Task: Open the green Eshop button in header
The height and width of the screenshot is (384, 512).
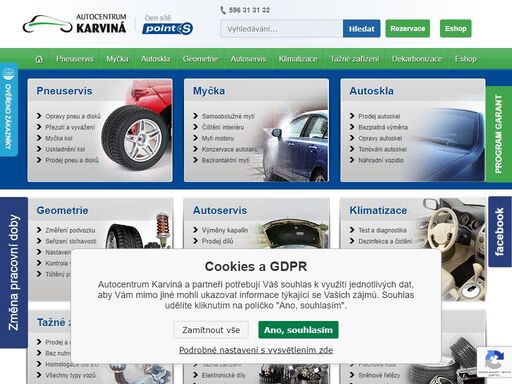Action: click(x=456, y=29)
